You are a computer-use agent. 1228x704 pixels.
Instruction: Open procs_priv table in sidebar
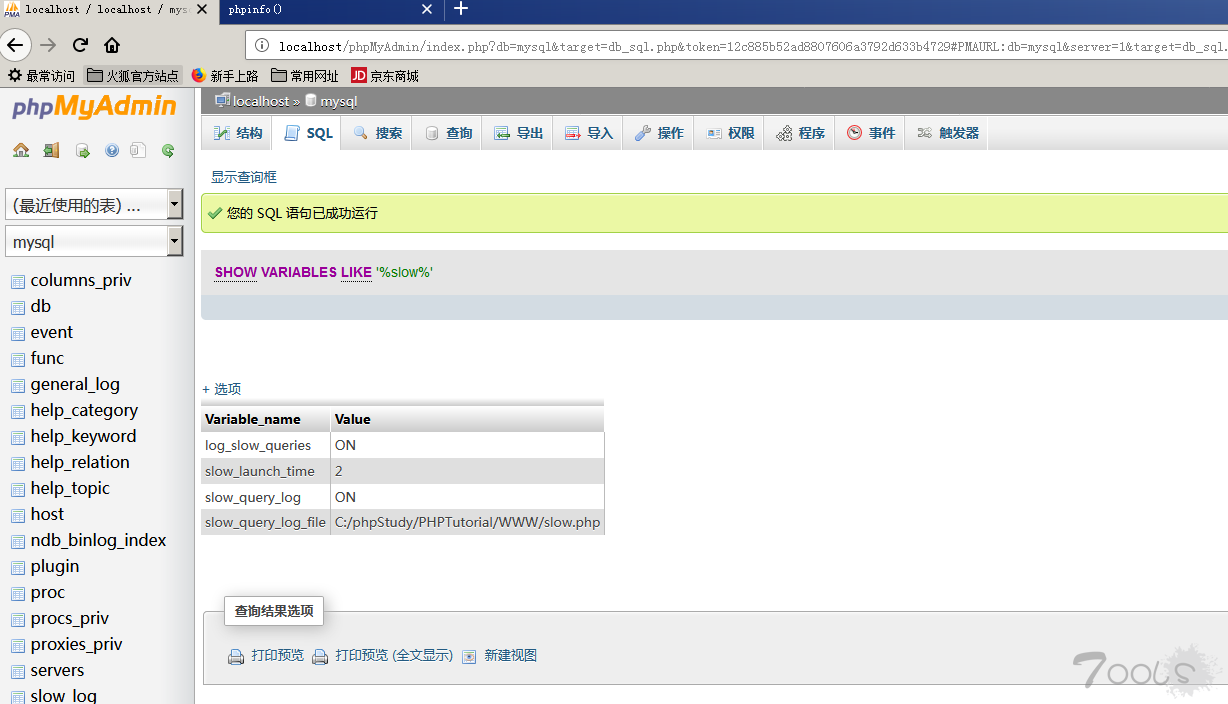[x=69, y=618]
